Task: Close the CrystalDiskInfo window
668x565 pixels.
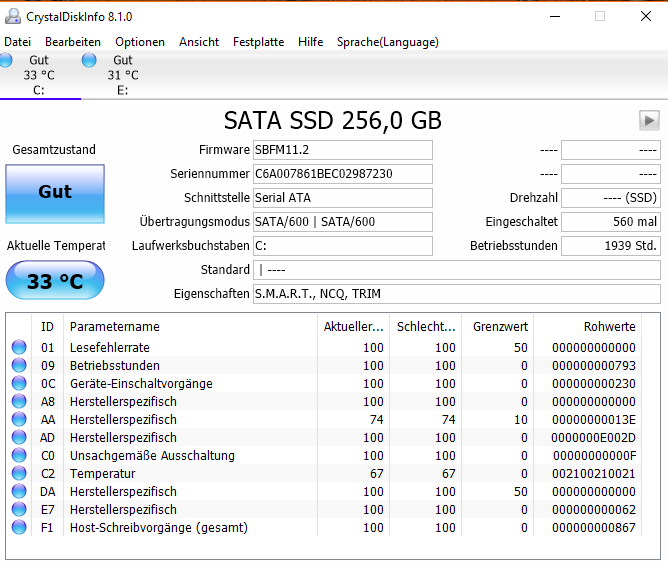Action: (x=646, y=16)
